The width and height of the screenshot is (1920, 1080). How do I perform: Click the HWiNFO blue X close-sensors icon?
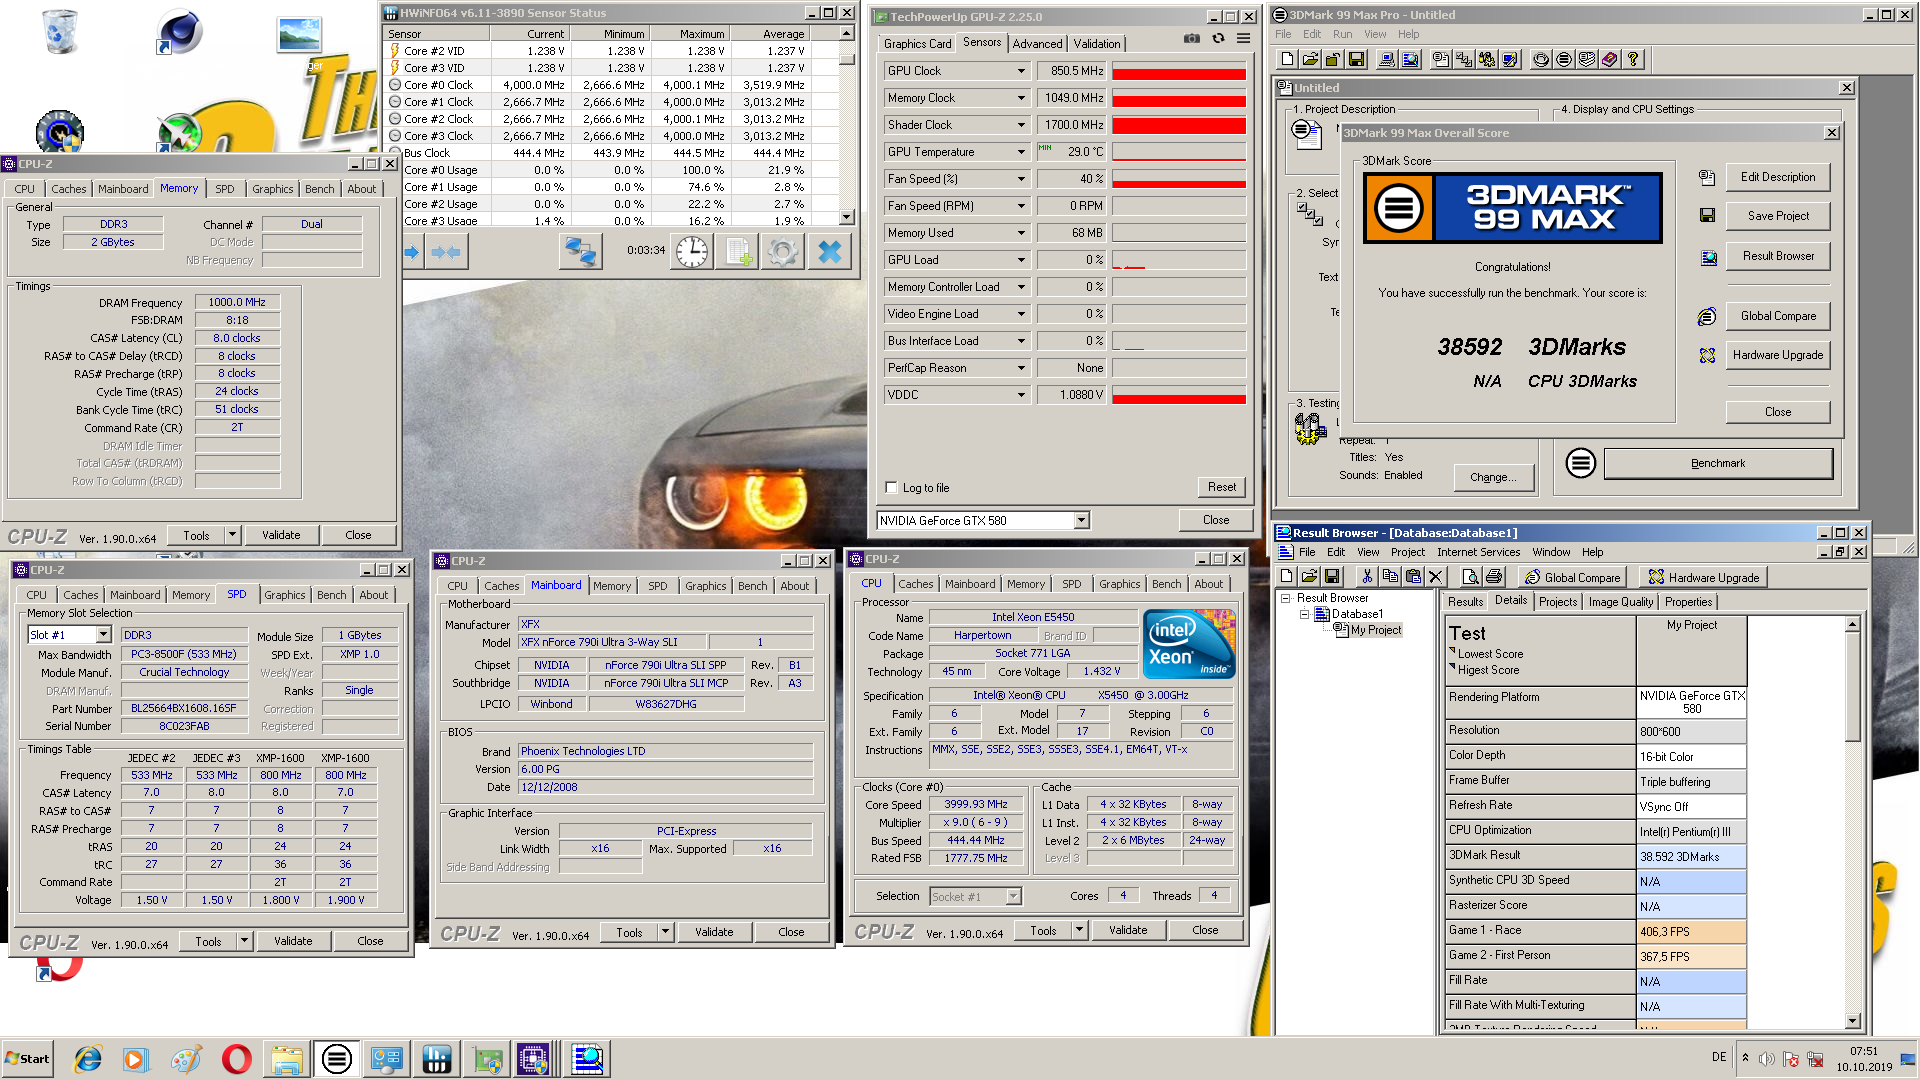[830, 252]
